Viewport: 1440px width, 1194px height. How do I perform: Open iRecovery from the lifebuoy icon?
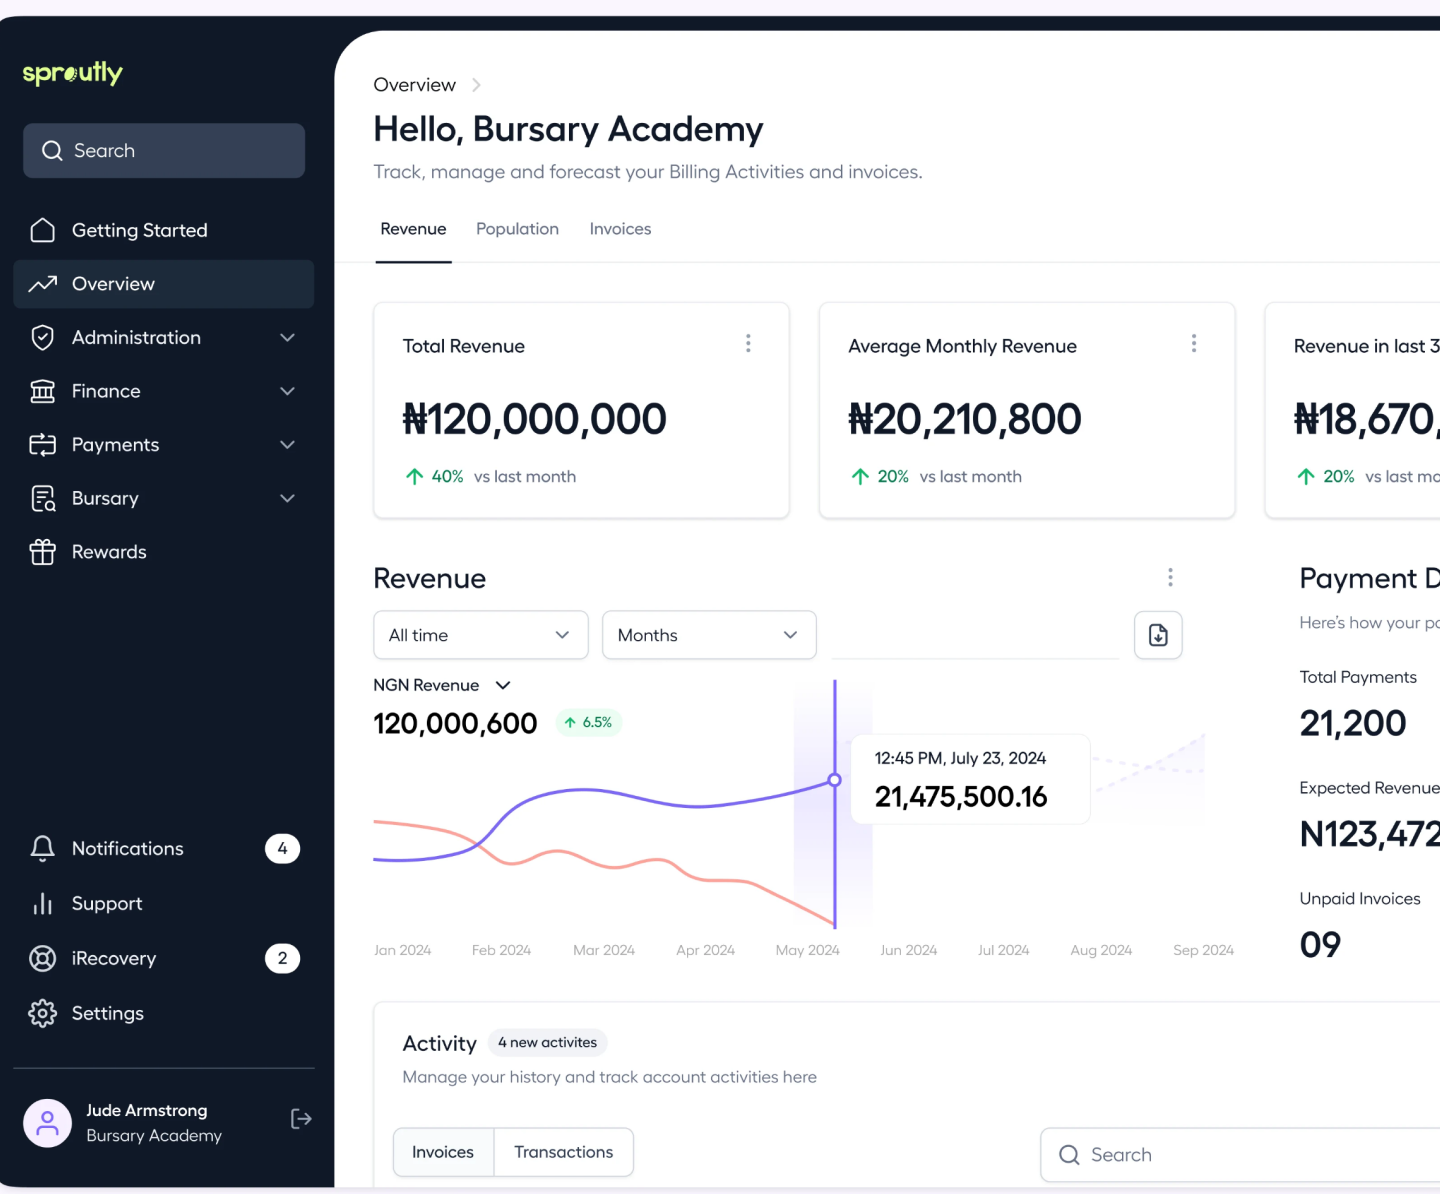(x=42, y=958)
